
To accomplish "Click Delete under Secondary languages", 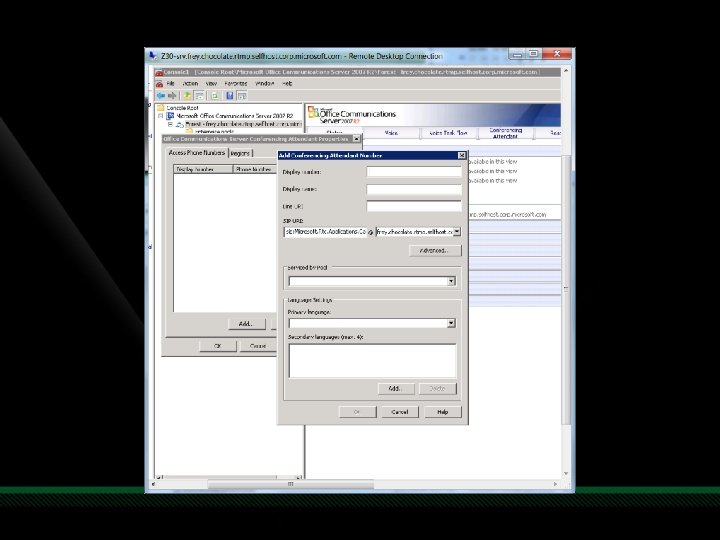I will [x=438, y=388].
